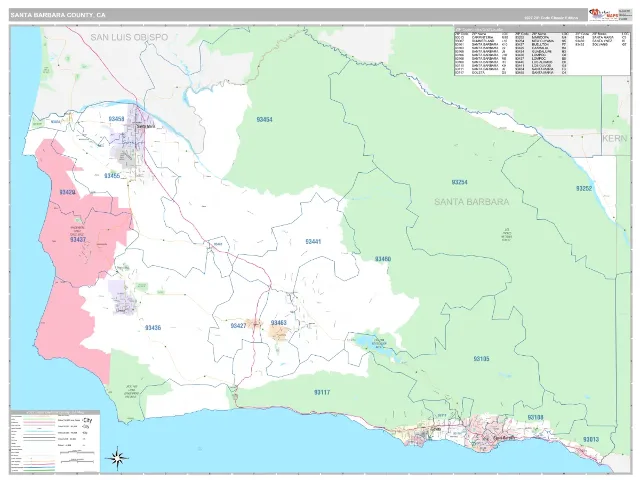Click the 'SAN LUIS OBISPO' county label

(x=129, y=37)
